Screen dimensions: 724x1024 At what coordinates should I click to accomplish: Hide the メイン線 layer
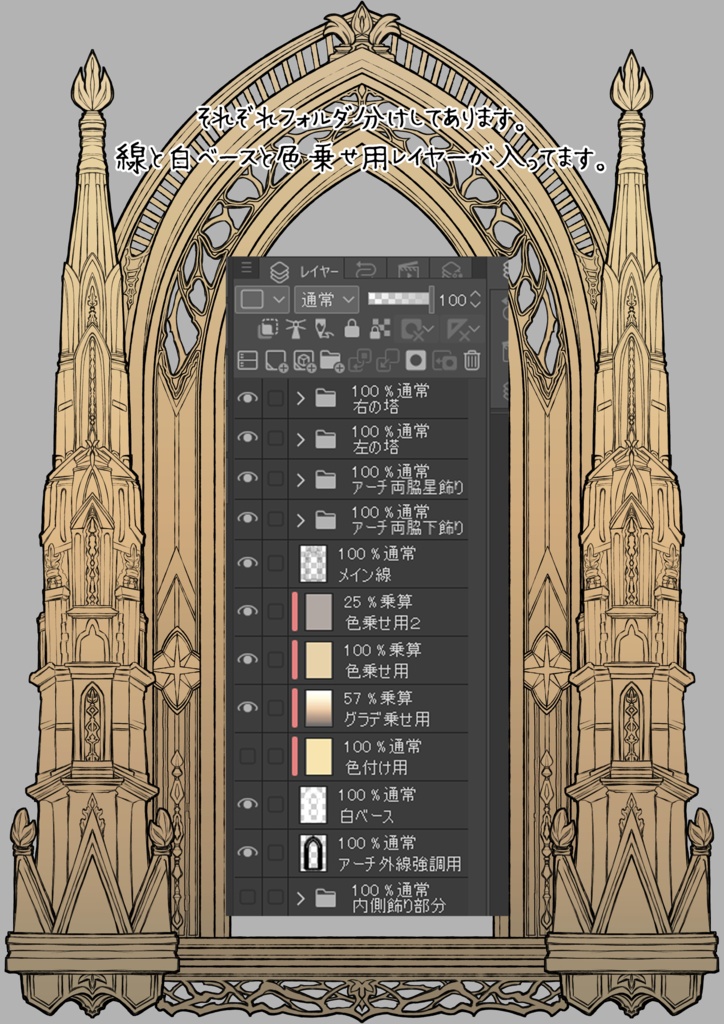pyautogui.click(x=247, y=563)
